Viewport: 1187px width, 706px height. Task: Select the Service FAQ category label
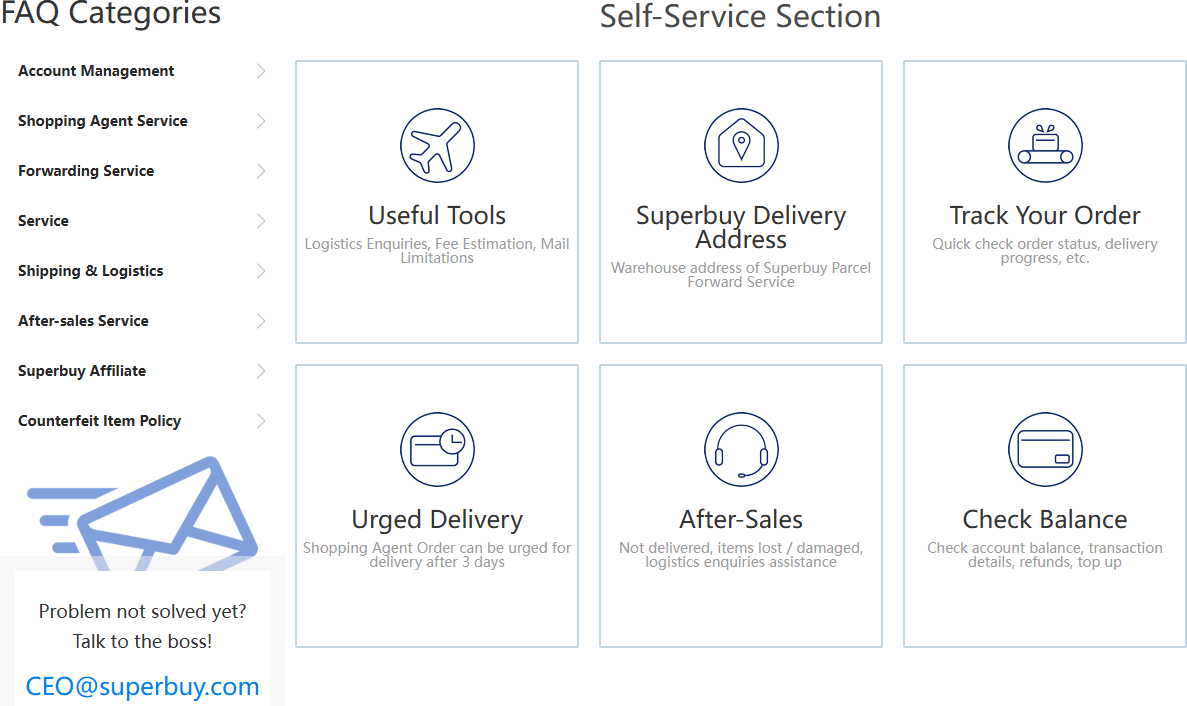click(43, 221)
